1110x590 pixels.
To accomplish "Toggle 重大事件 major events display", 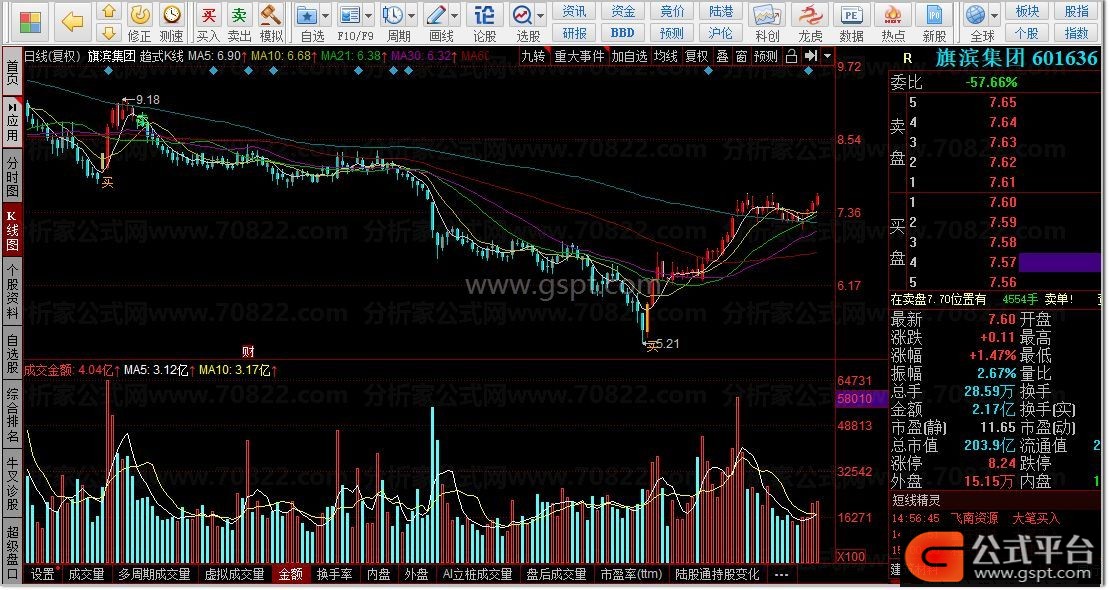I will [x=579, y=56].
